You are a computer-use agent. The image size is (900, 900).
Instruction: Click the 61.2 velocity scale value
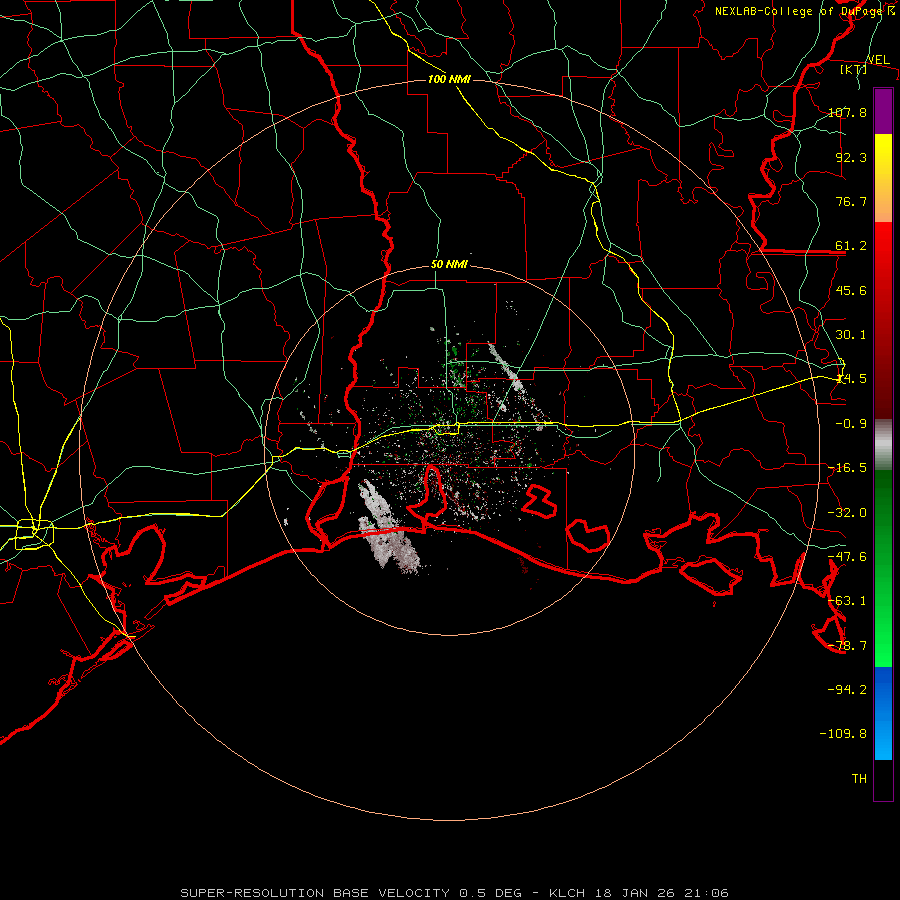tap(851, 246)
